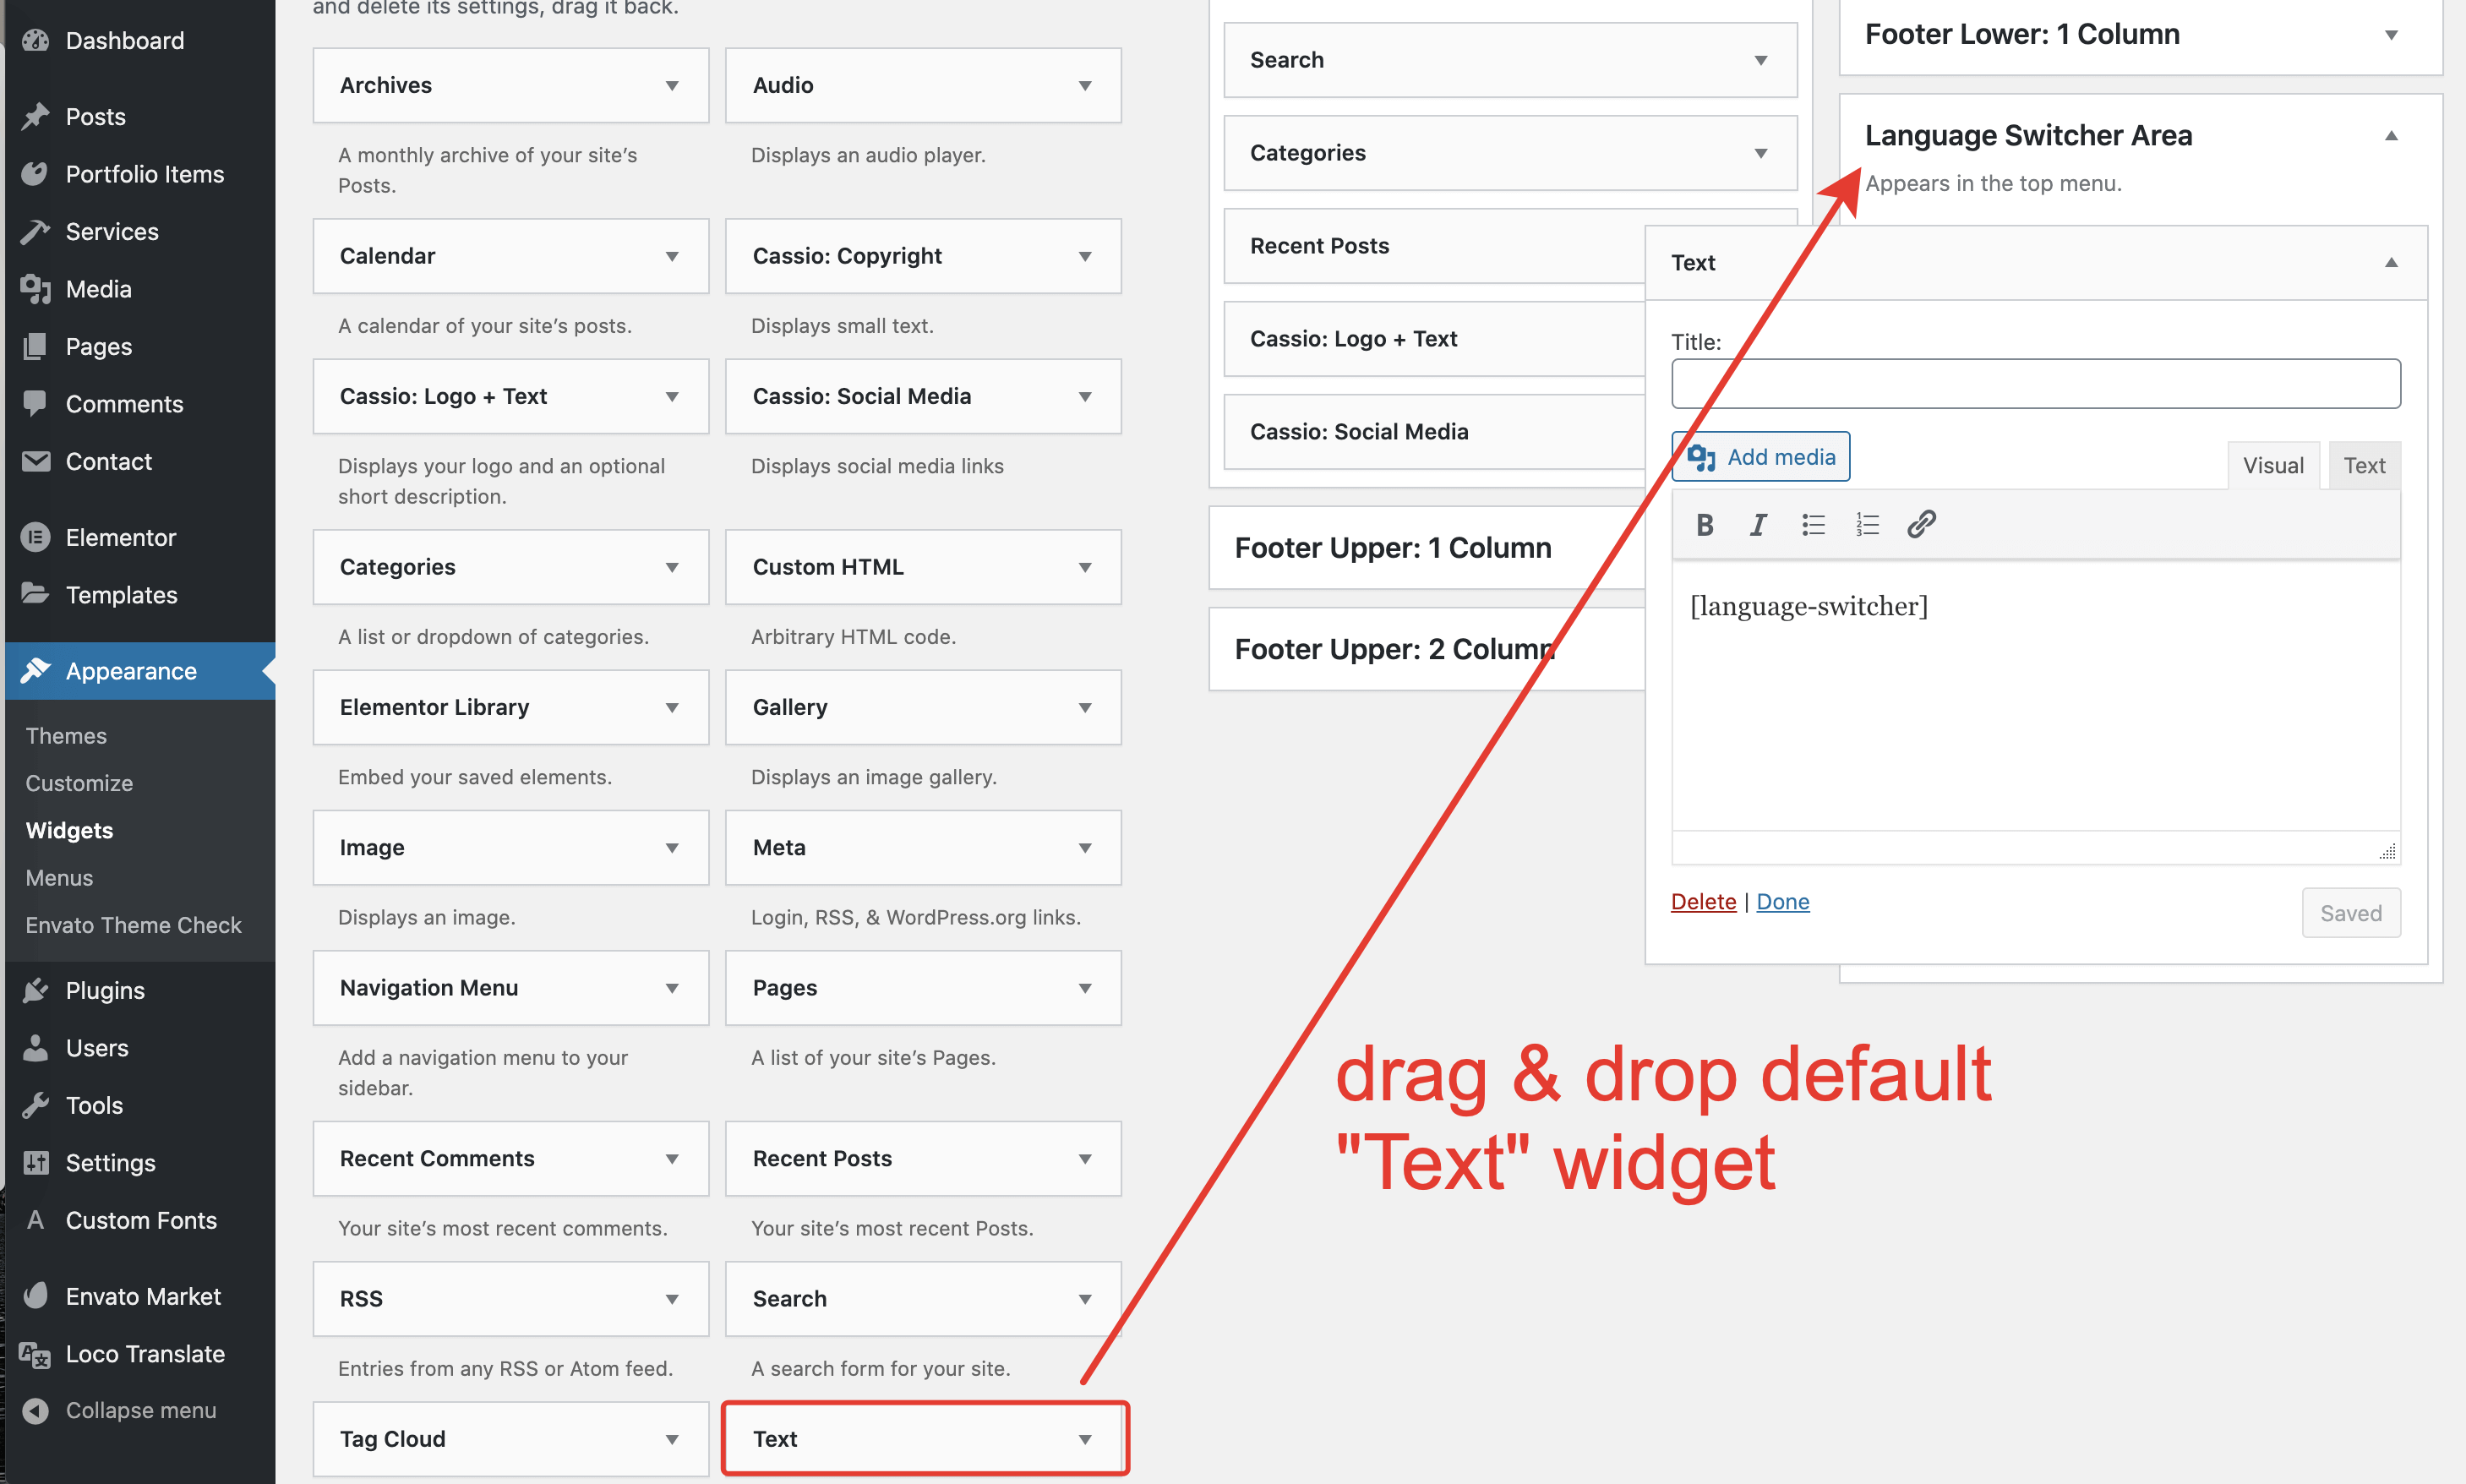Expand the Archives widget options
The height and width of the screenshot is (1484, 2466).
(x=672, y=86)
